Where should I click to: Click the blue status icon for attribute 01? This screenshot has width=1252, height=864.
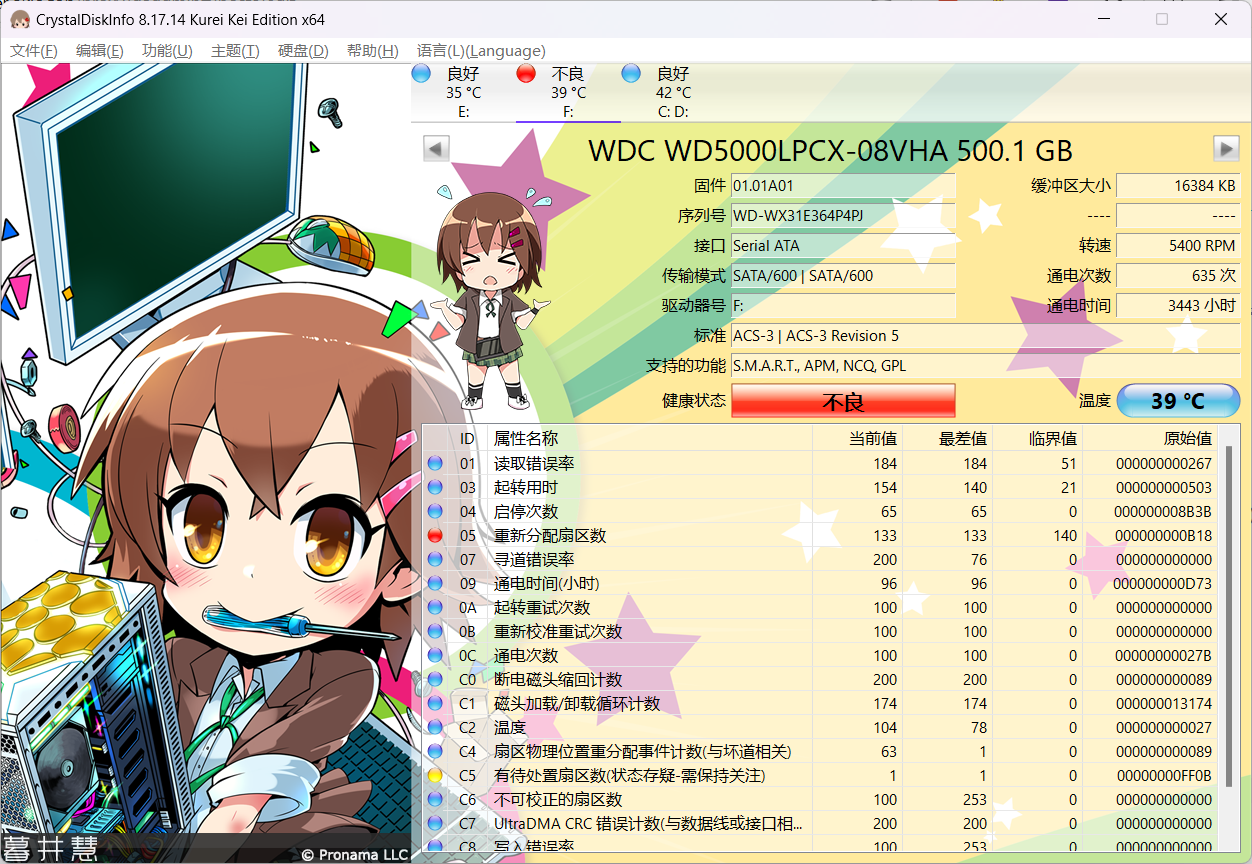click(x=435, y=464)
